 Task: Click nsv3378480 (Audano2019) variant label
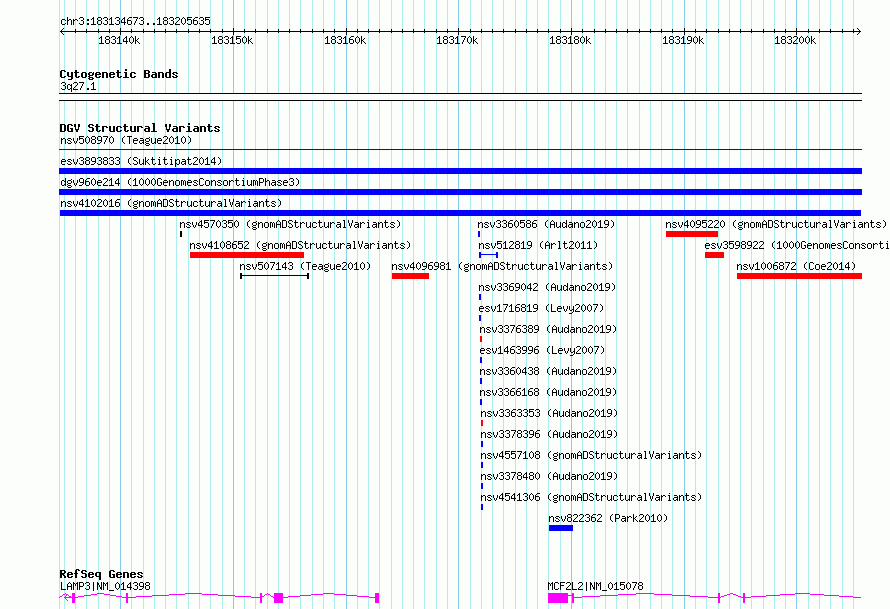[x=549, y=476]
